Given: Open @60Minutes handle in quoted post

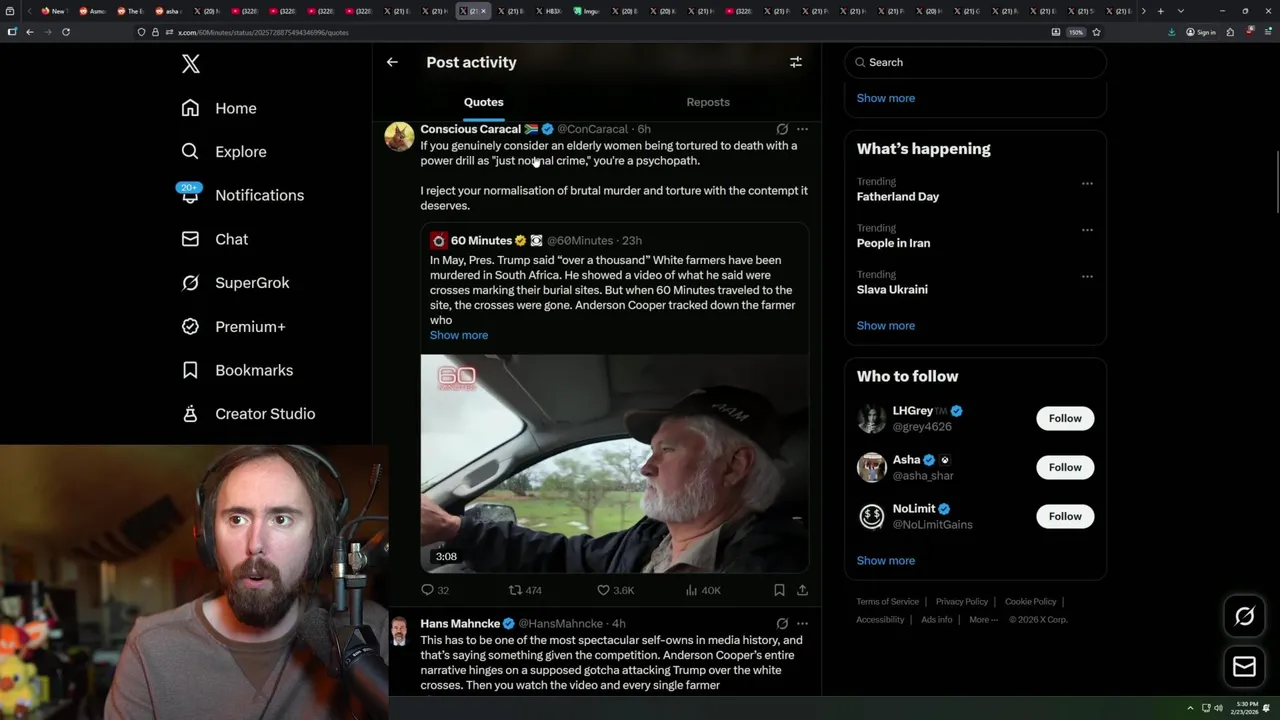Looking at the screenshot, I should coord(580,241).
